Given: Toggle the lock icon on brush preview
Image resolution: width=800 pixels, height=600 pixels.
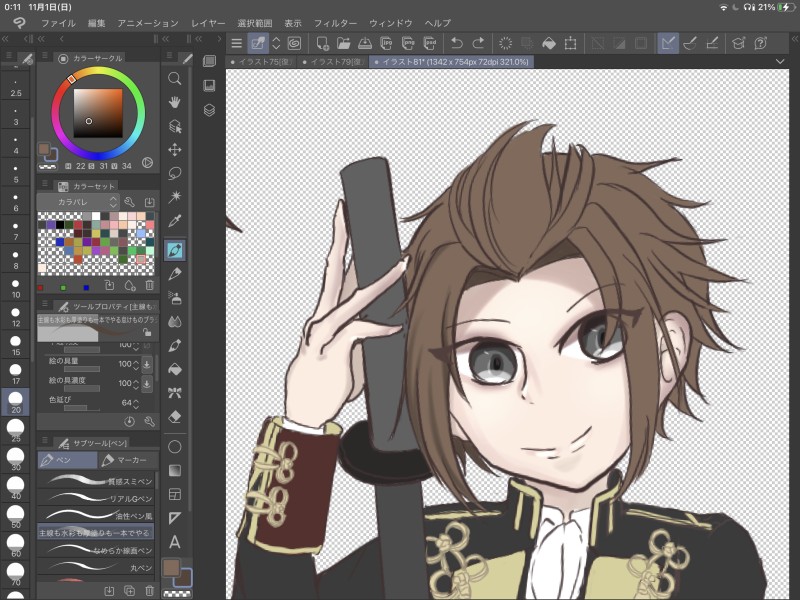Looking at the screenshot, I should [x=147, y=332].
